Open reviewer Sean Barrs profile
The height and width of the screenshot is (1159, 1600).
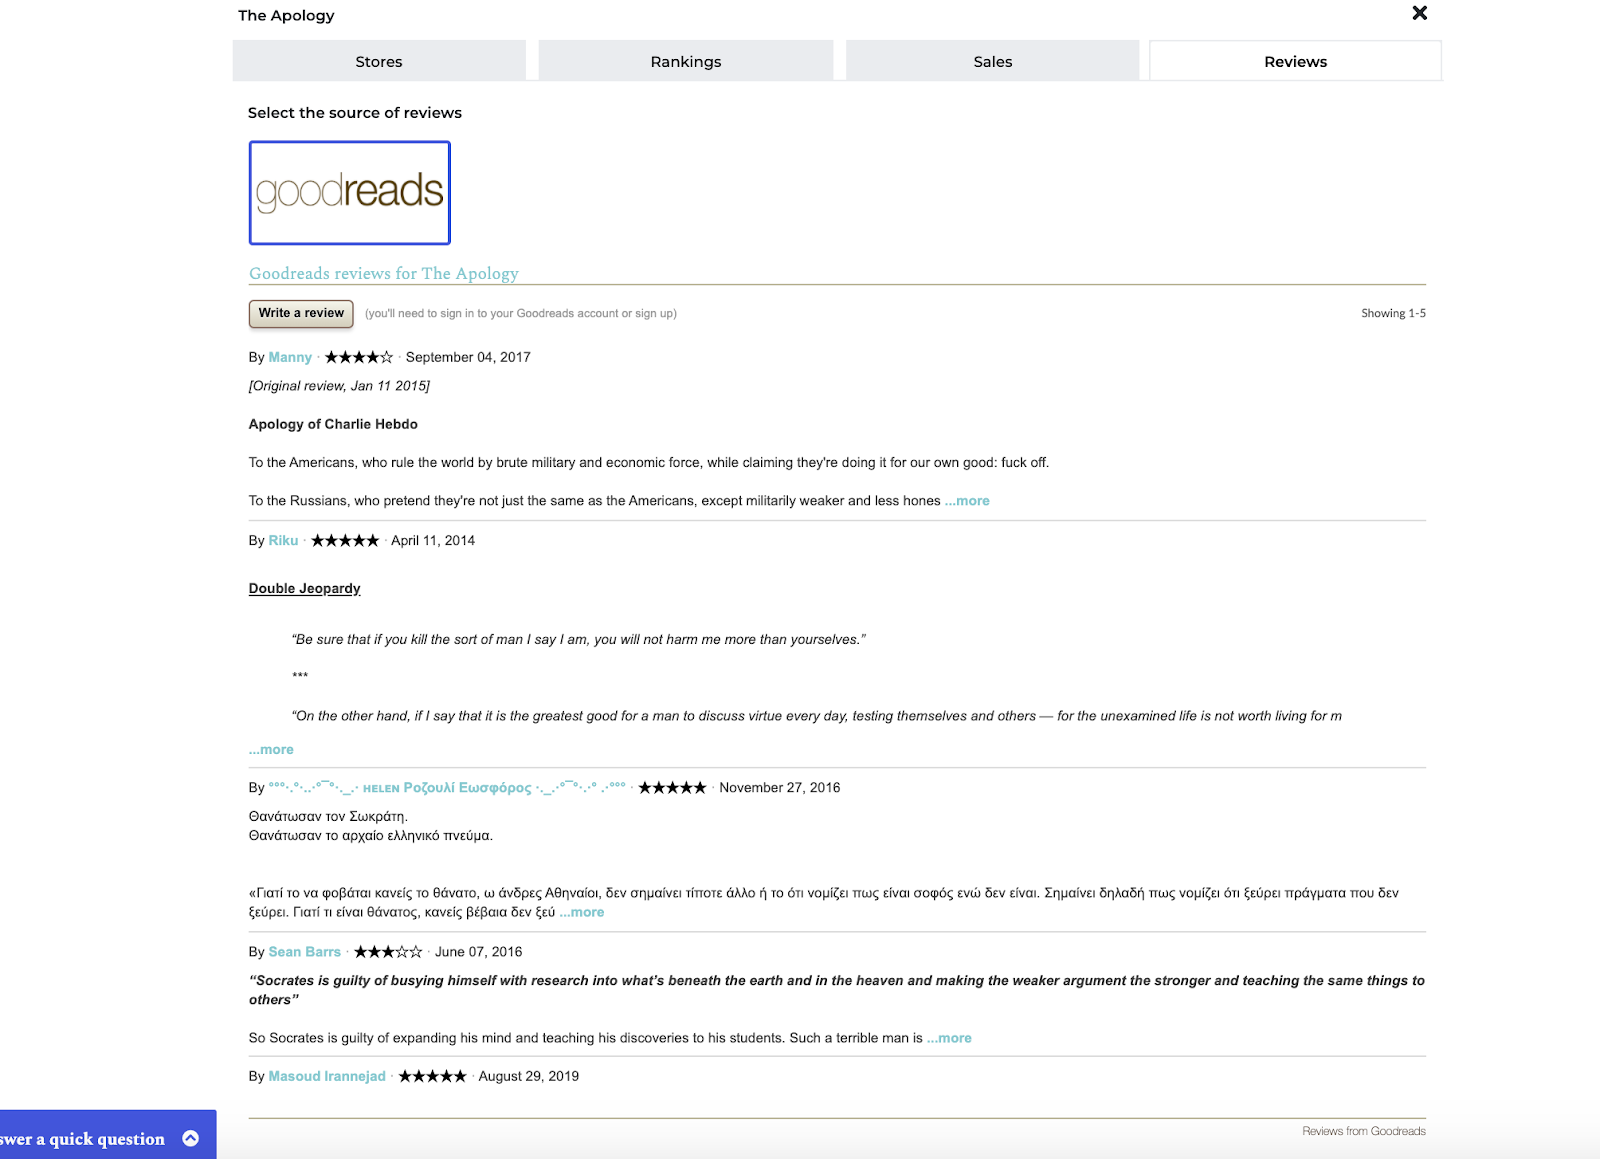click(x=305, y=952)
